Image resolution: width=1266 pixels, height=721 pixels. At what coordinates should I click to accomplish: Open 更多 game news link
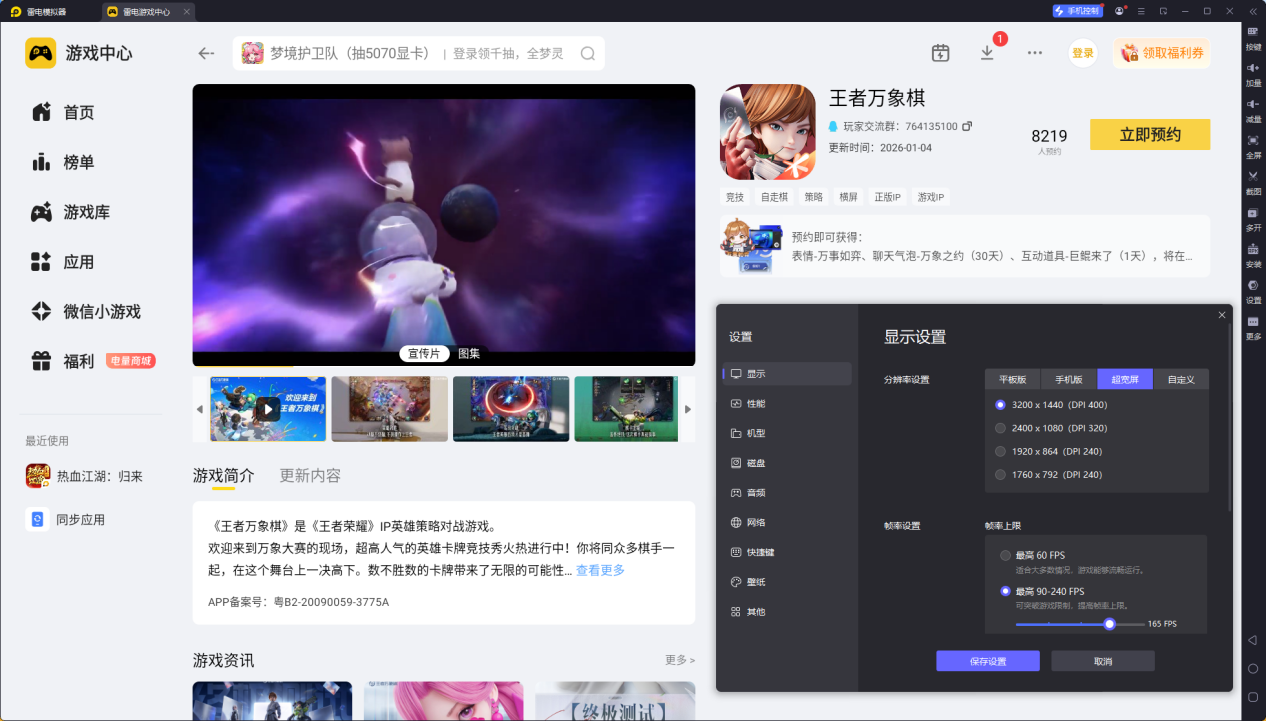tap(680, 660)
